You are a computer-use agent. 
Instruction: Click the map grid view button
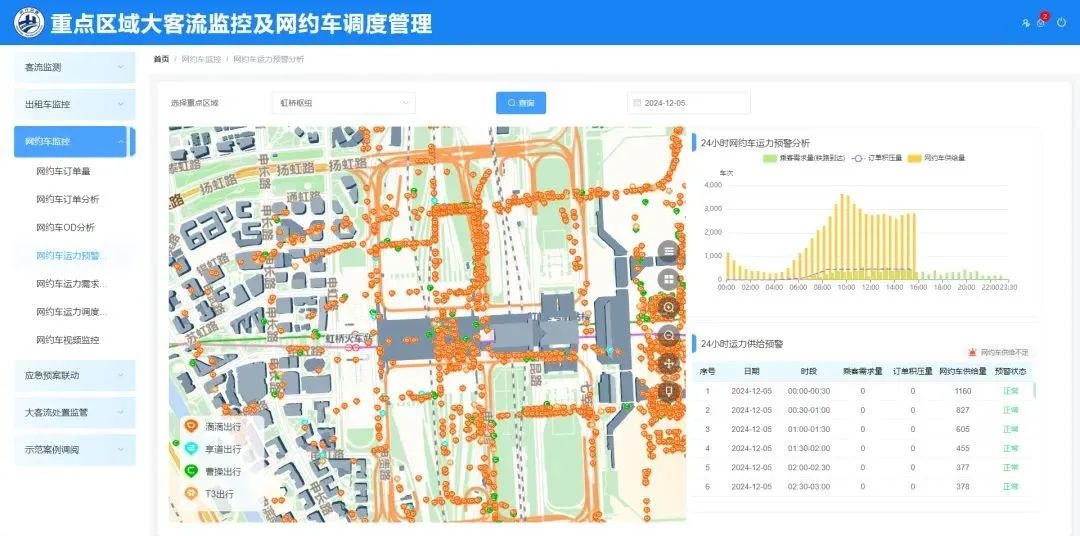(669, 280)
